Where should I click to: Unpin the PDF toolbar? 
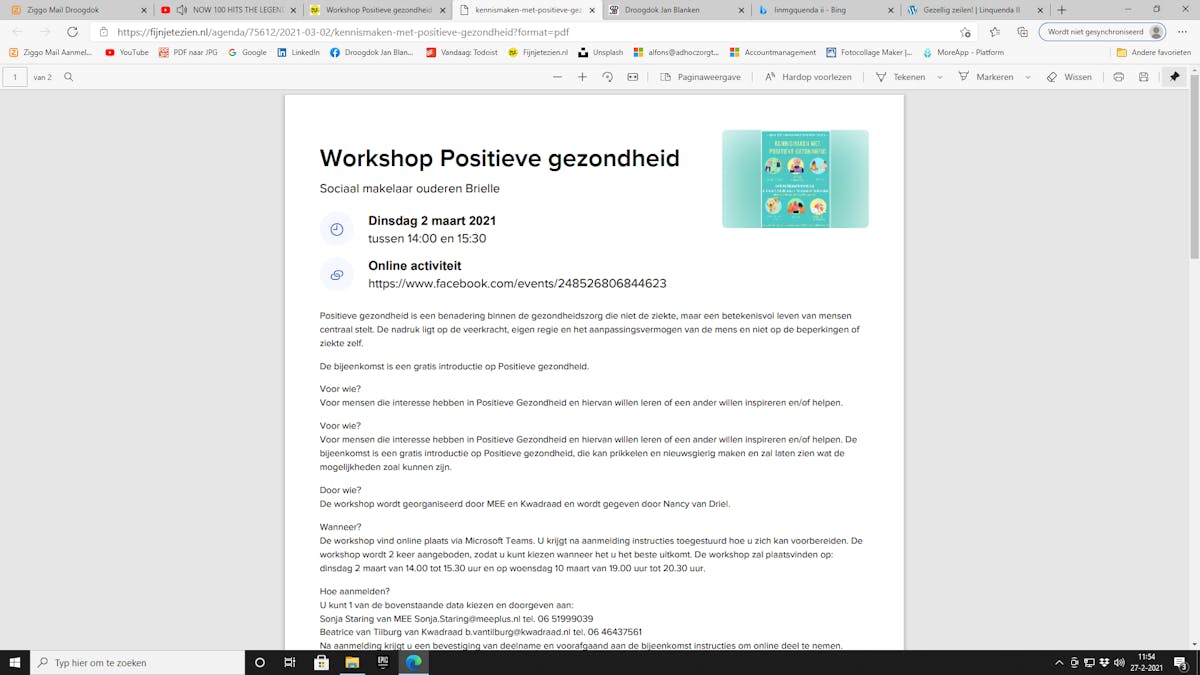pos(1174,77)
